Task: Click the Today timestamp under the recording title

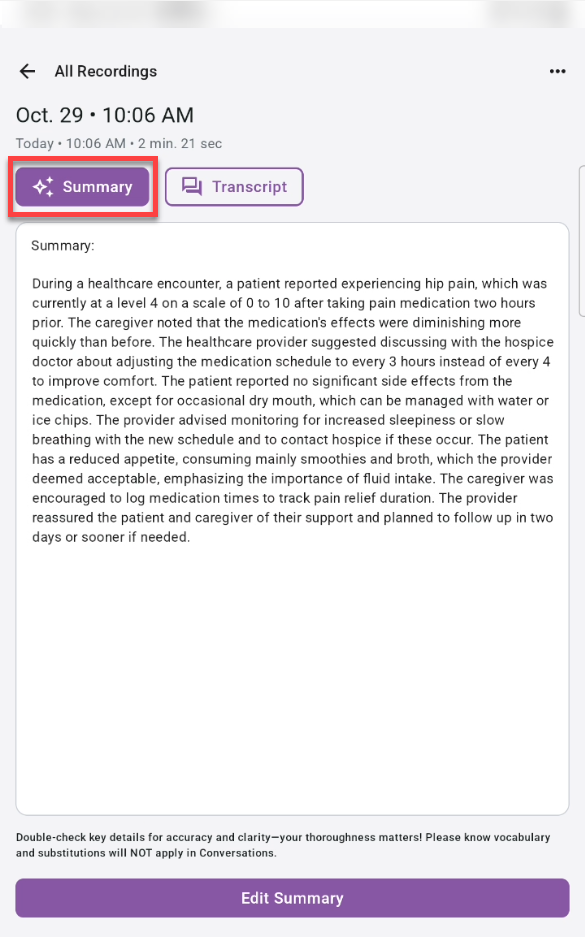Action: (34, 143)
